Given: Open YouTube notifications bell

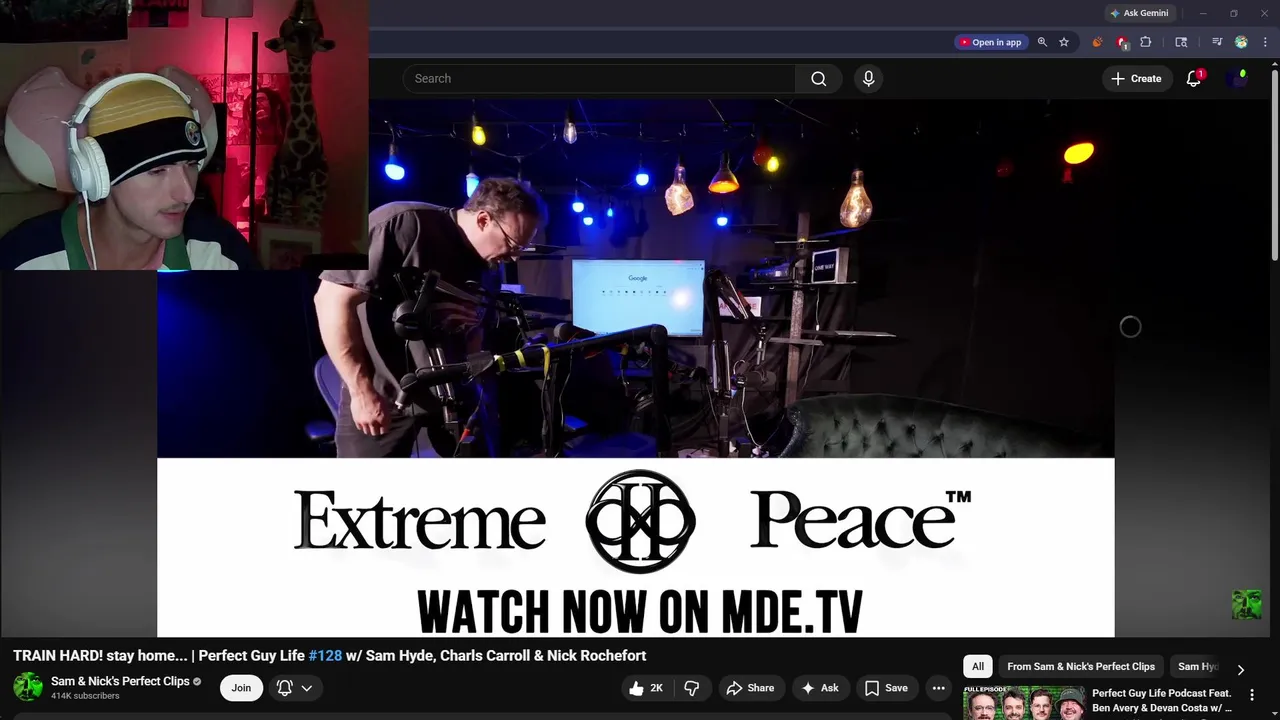Looking at the screenshot, I should click(1193, 78).
